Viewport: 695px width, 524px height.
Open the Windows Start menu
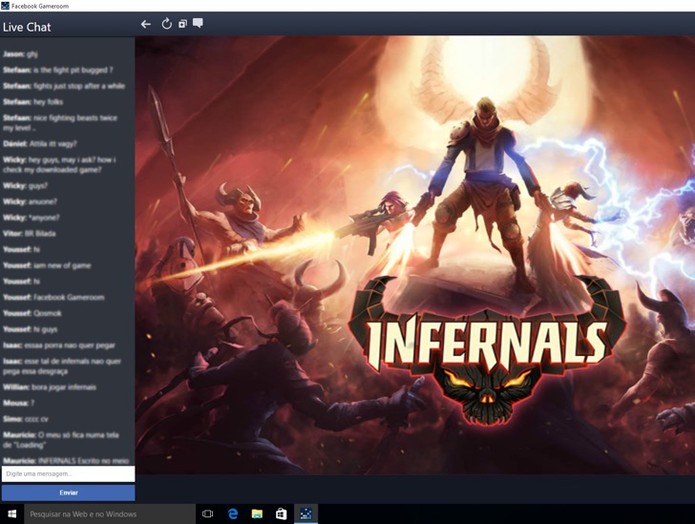click(x=12, y=514)
